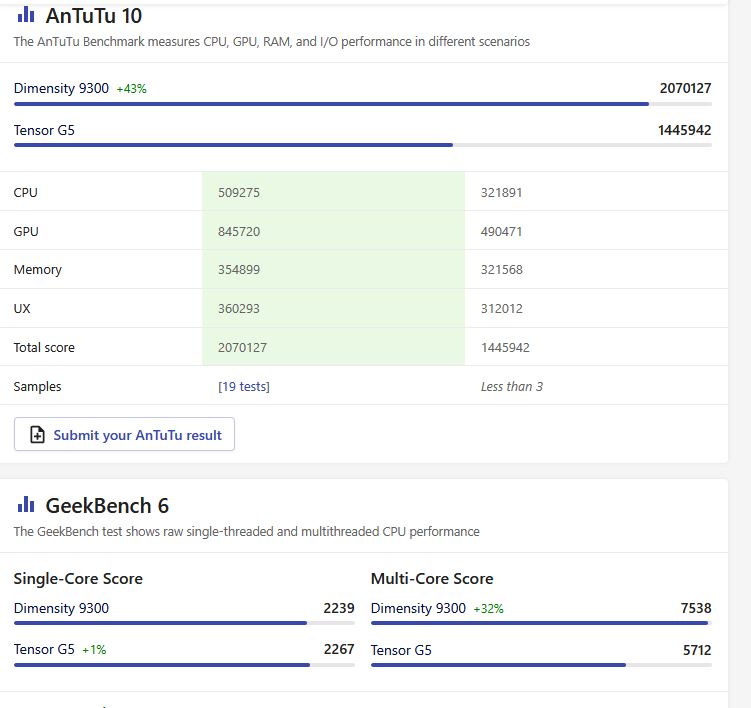Click the GPU score 845720 cell

[x=239, y=231]
